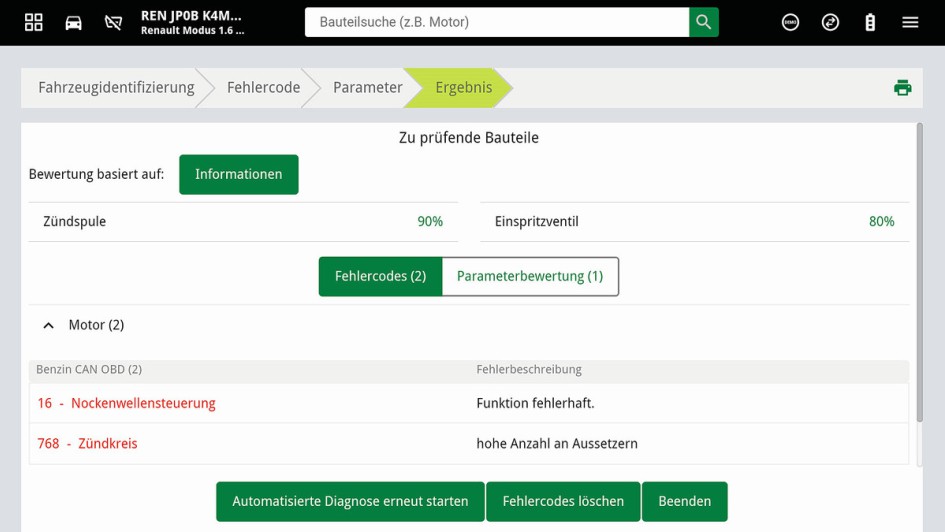The height and width of the screenshot is (532, 945).
Task: Click the 90% rating value
Action: click(x=430, y=222)
